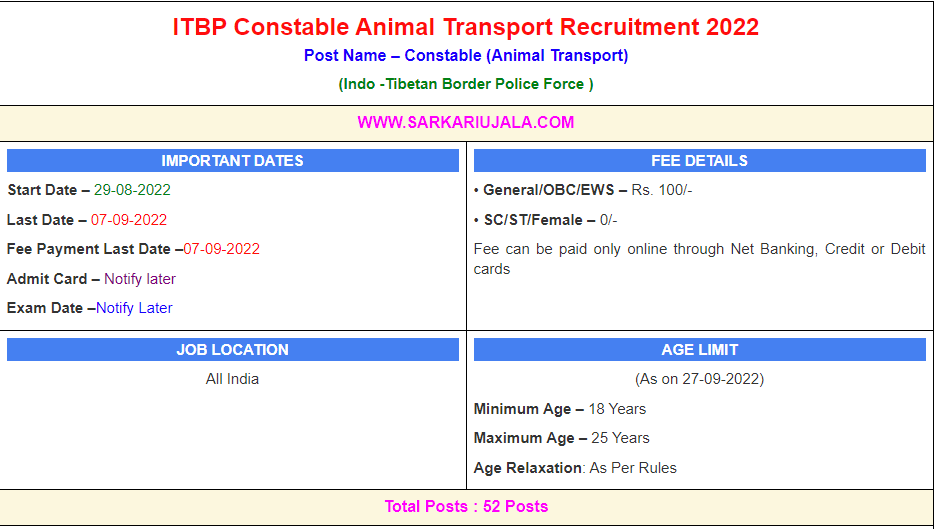Click the Net Banking payment note paragraph
Image resolution: width=936 pixels, height=529 pixels.
tap(699, 259)
